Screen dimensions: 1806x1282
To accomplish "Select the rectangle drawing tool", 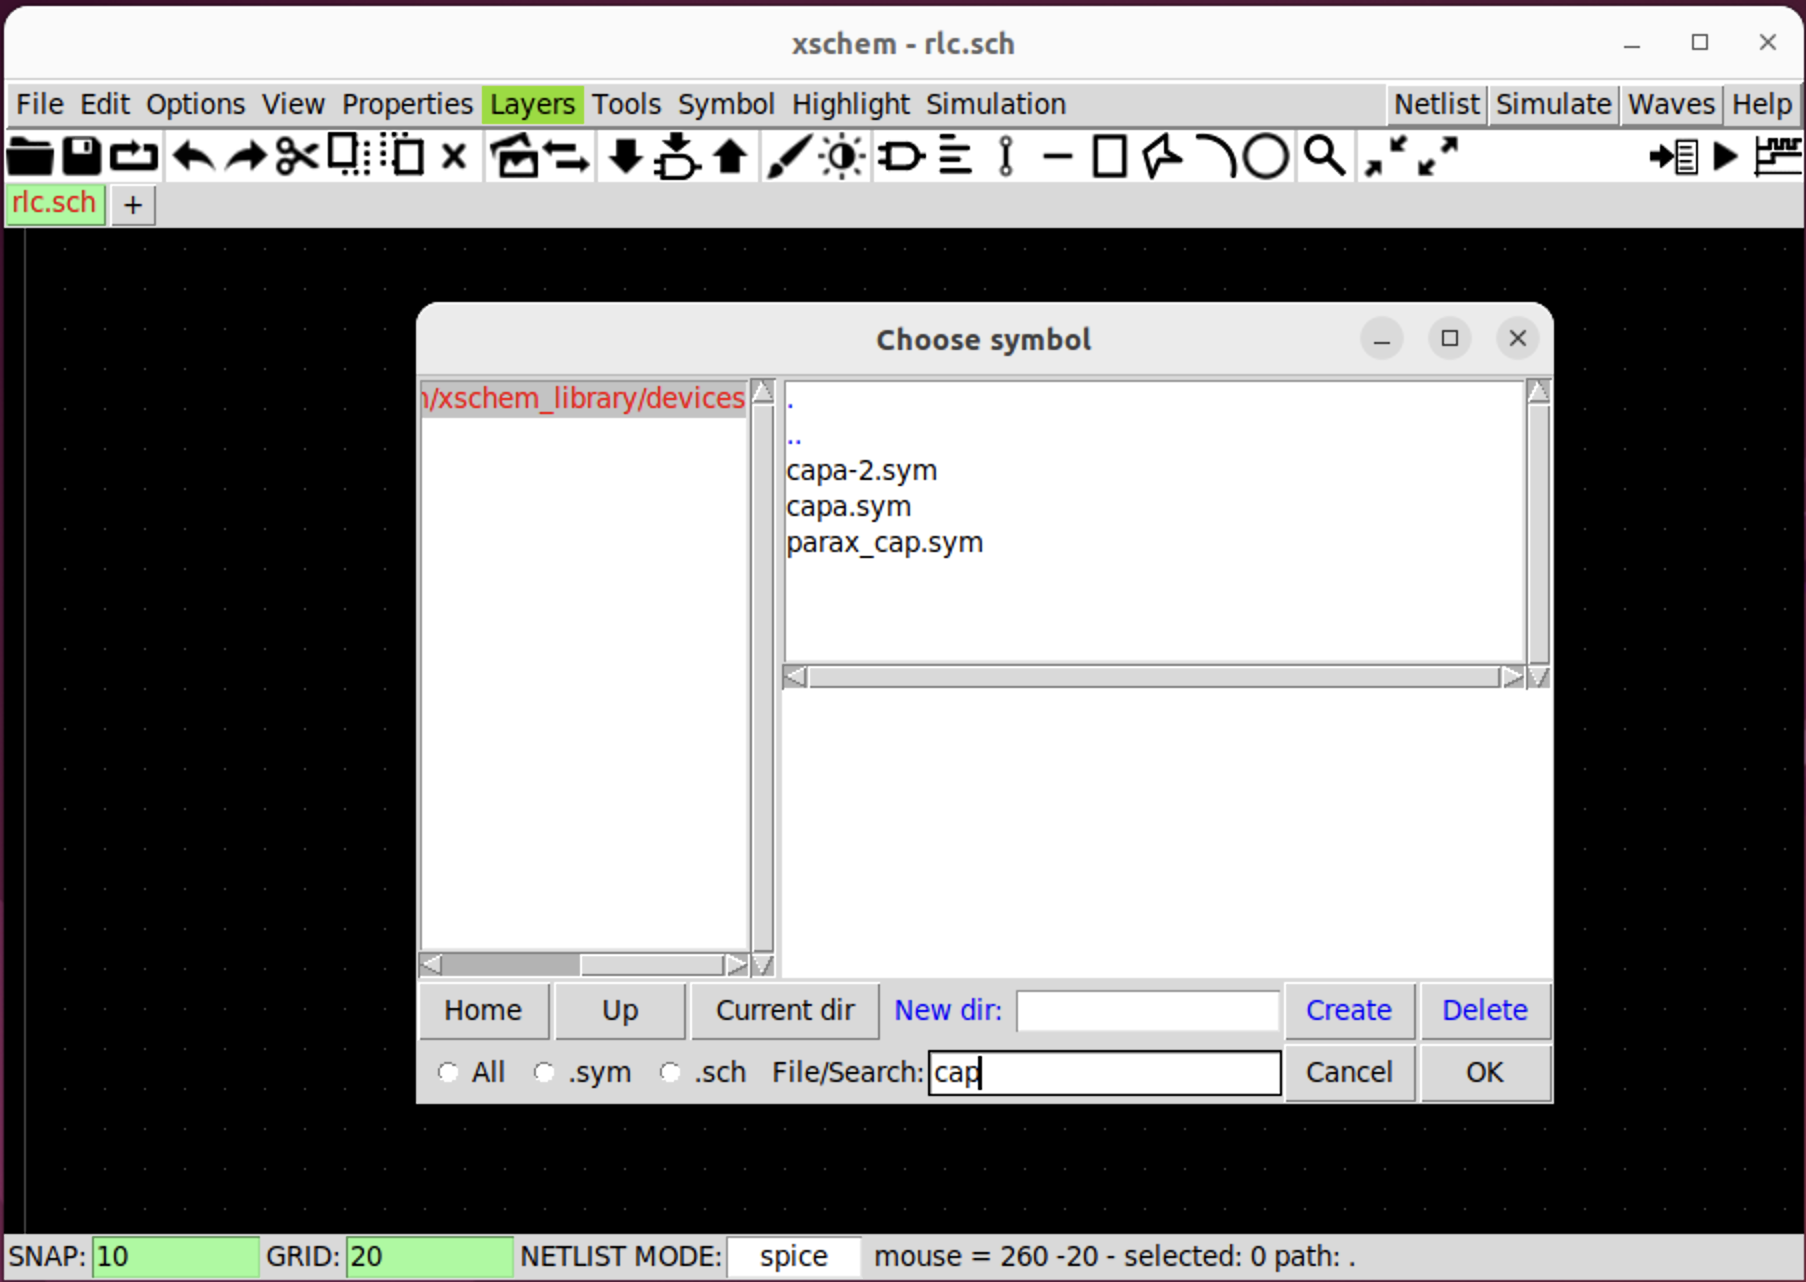I will (1109, 157).
